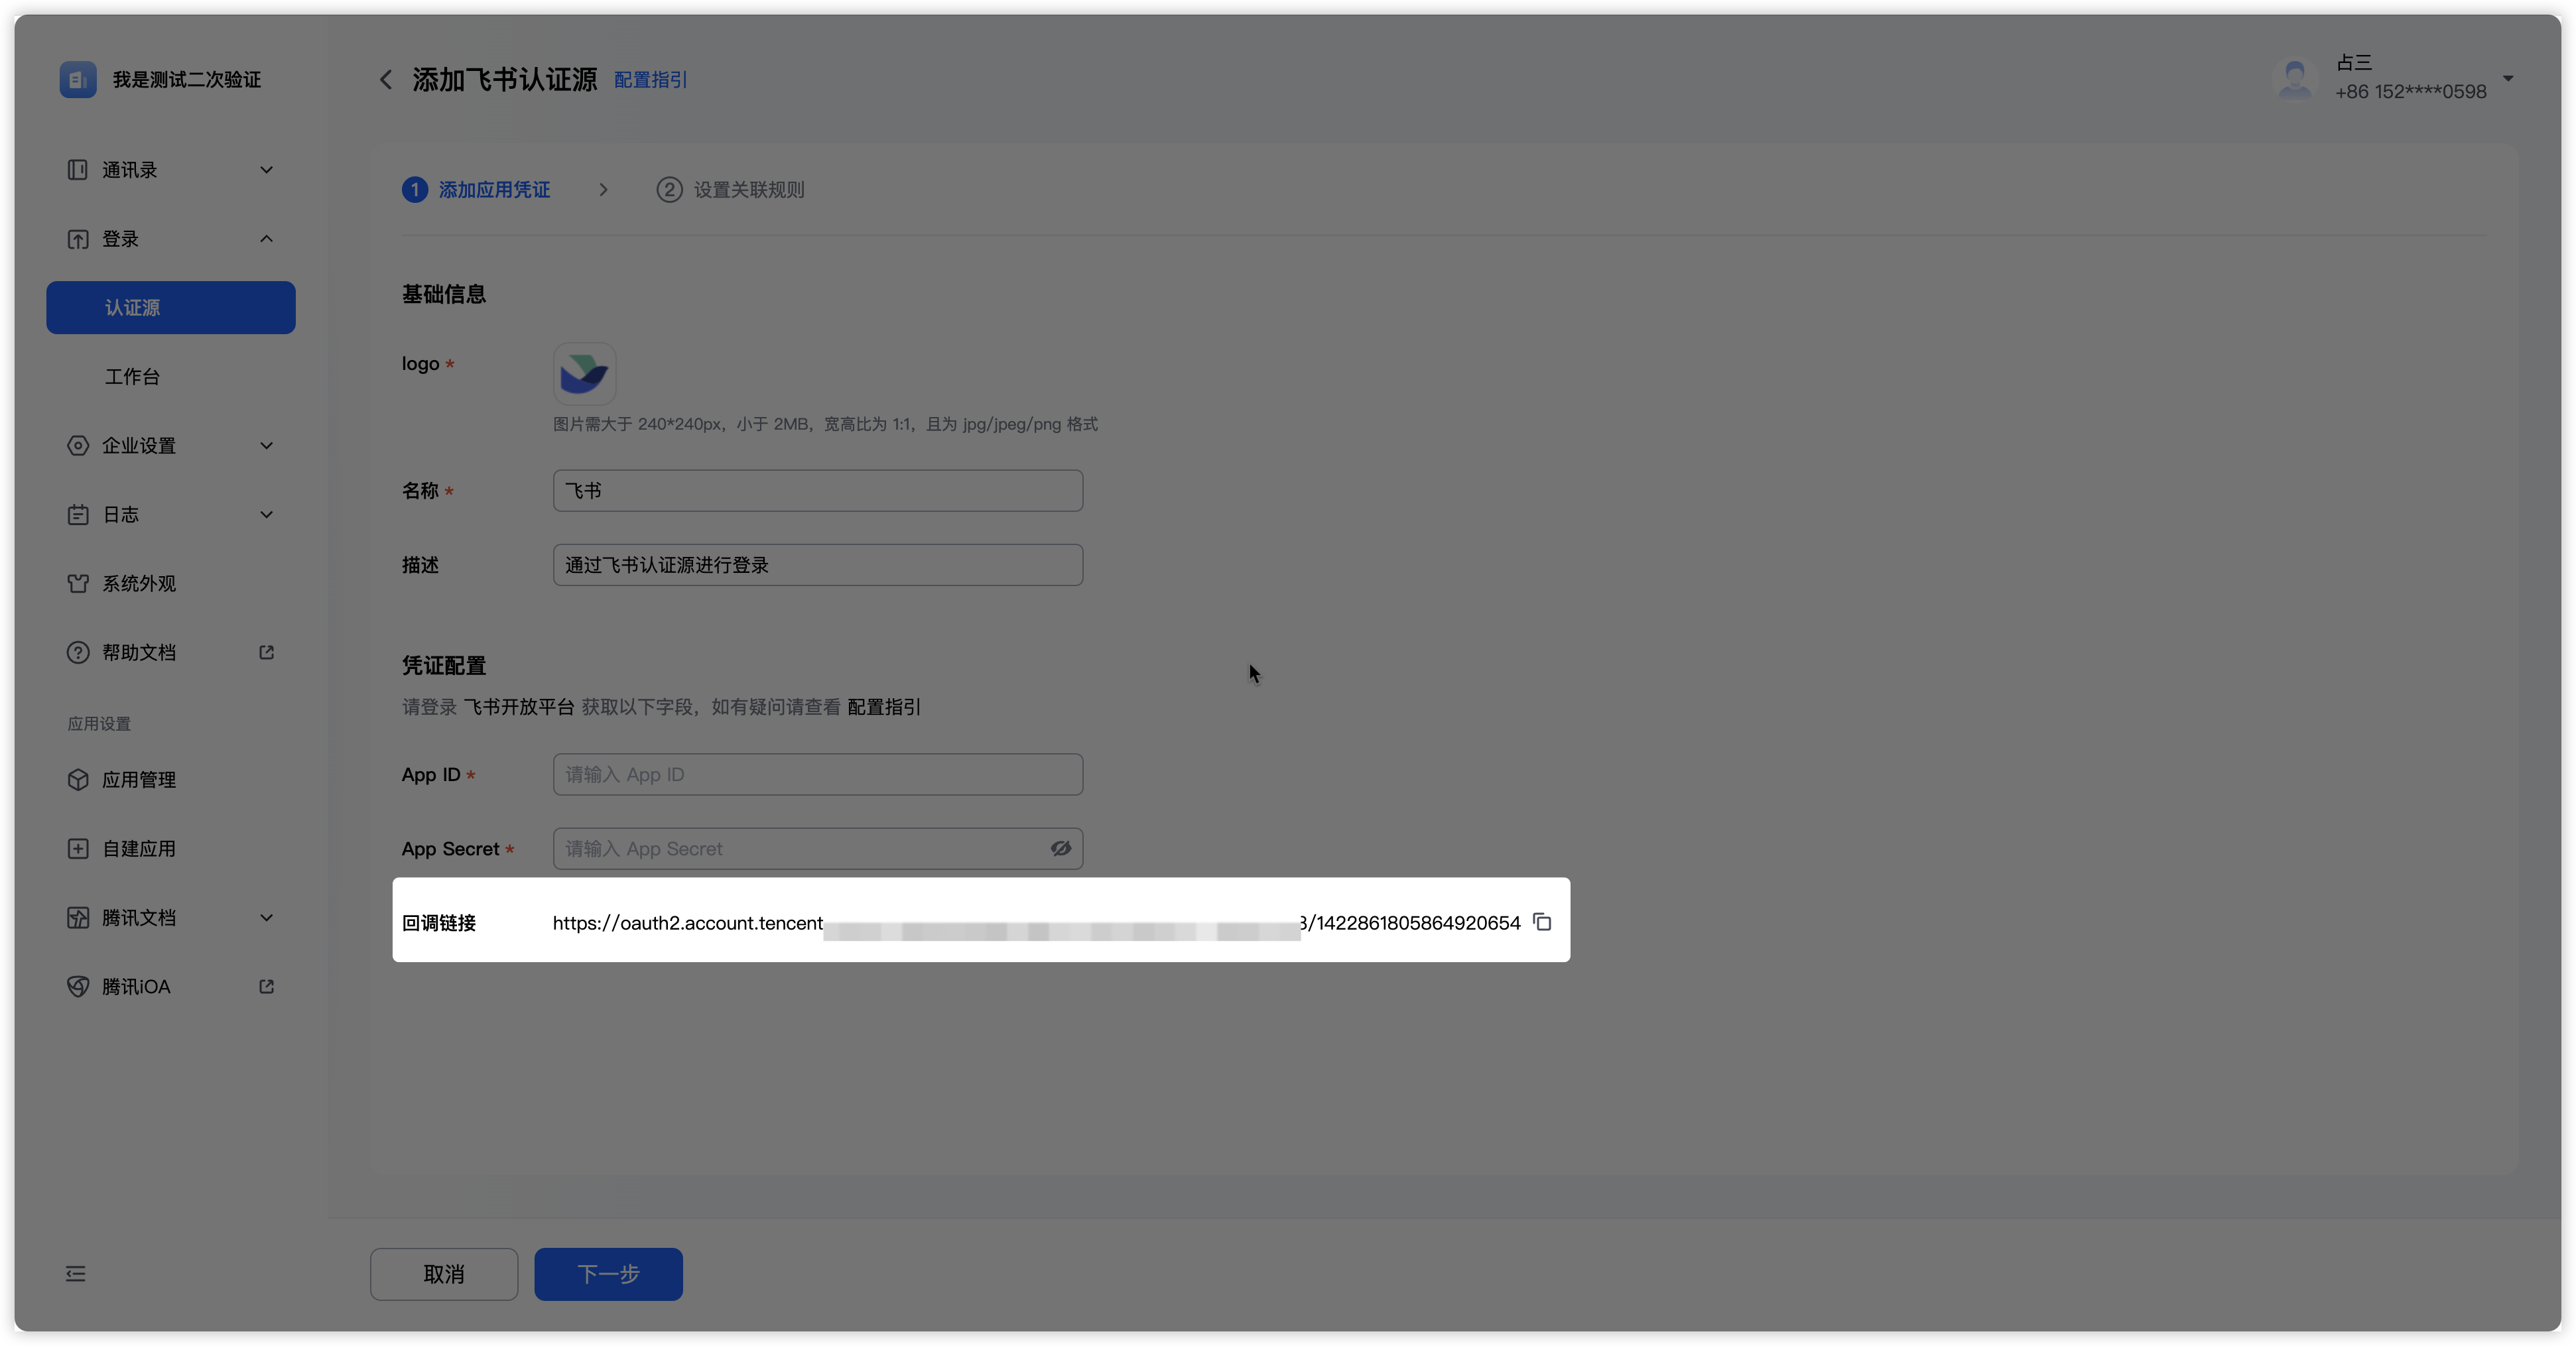Screen dimensions: 2576x1346
Task: Open 帮助文档 help docs
Action: [x=139, y=653]
